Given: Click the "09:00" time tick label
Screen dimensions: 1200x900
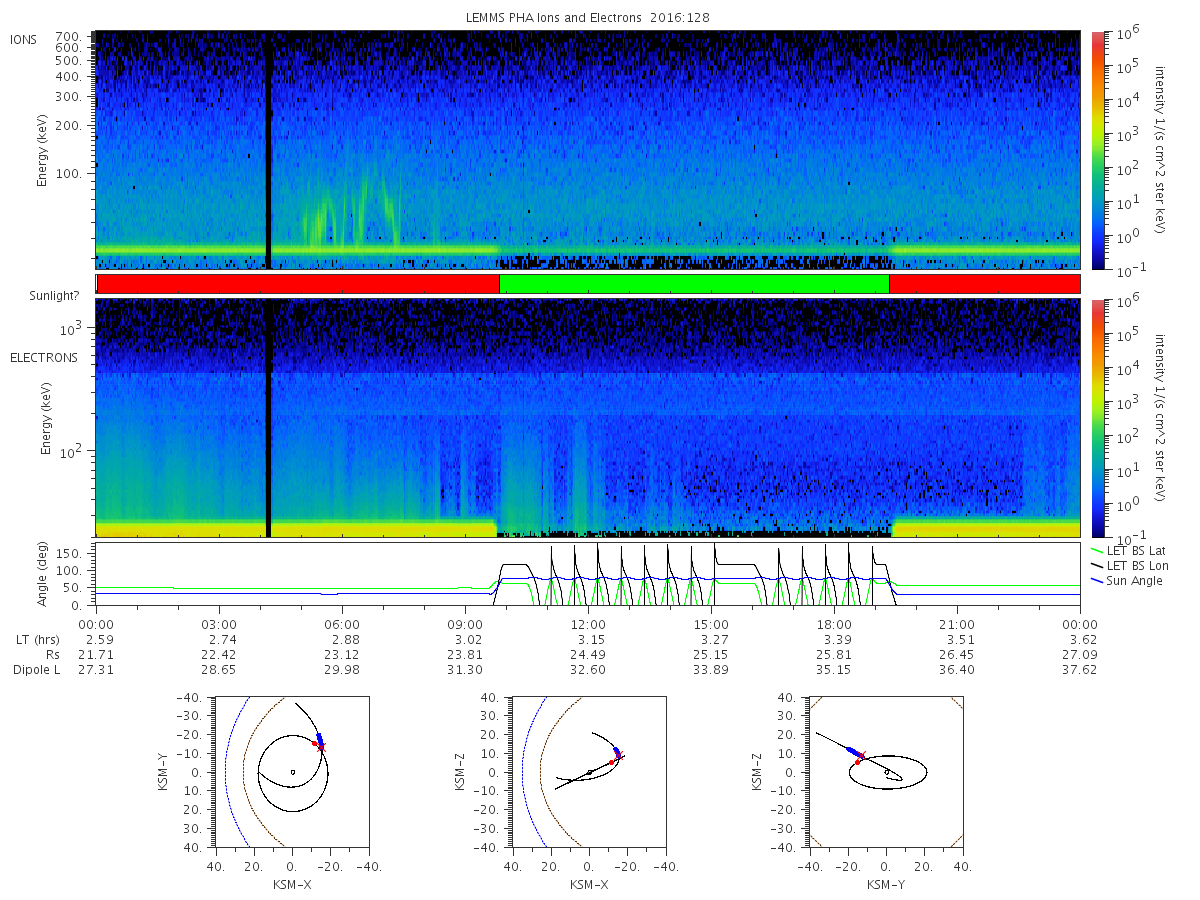Looking at the screenshot, I should [465, 624].
